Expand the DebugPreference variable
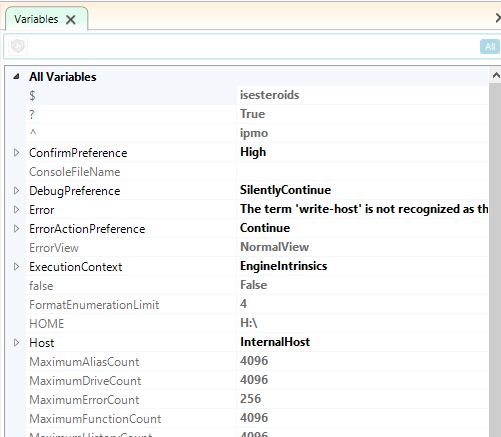The height and width of the screenshot is (437, 501). click(16, 191)
